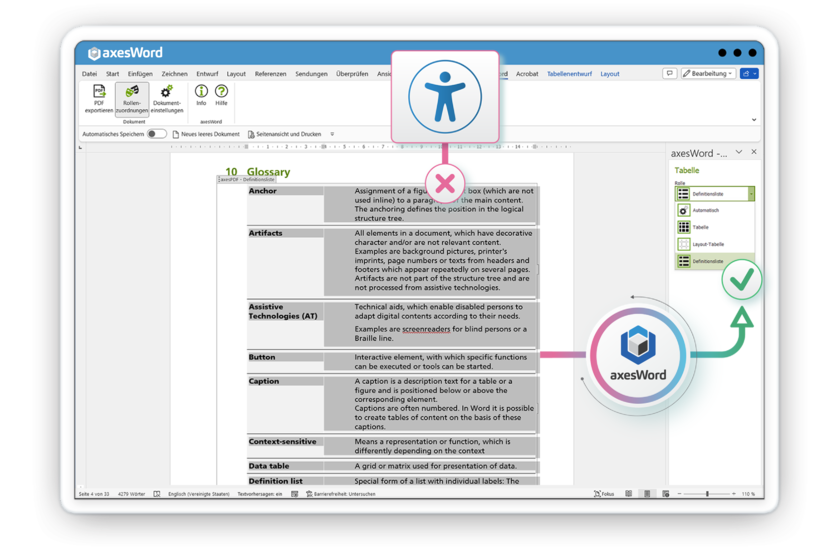The width and height of the screenshot is (840, 559).
Task: Choose the Layout-Tabelle role option
Action: (x=706, y=244)
